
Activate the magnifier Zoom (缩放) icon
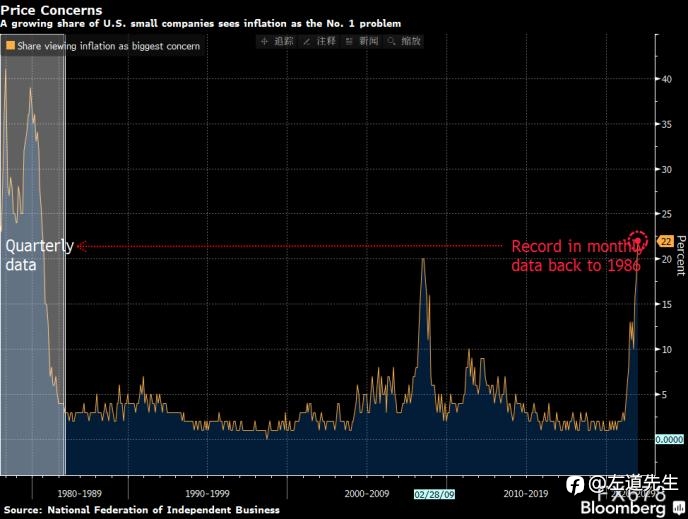pos(391,41)
